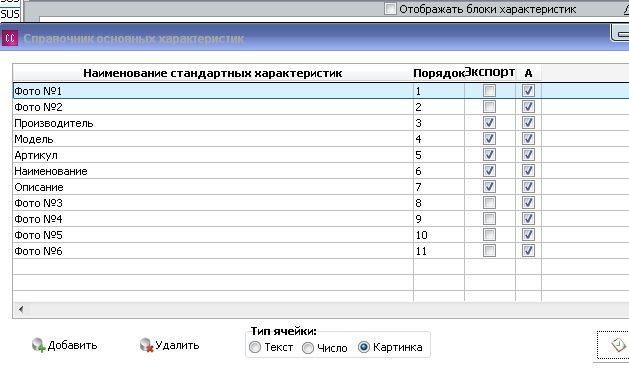Toggle Экспорт checkbox for Фото №1
Image resolution: width=629 pixels, height=369 pixels.
tap(489, 91)
